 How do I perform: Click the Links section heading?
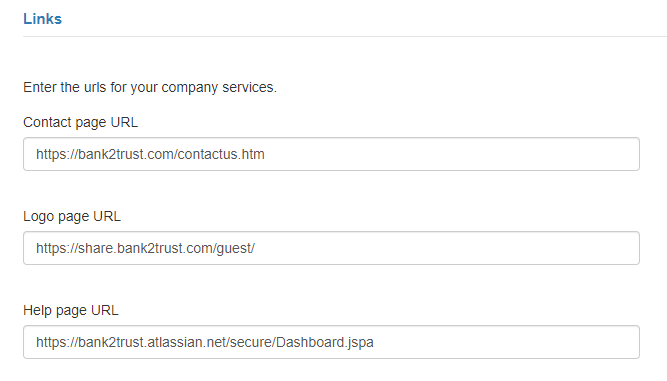click(43, 19)
